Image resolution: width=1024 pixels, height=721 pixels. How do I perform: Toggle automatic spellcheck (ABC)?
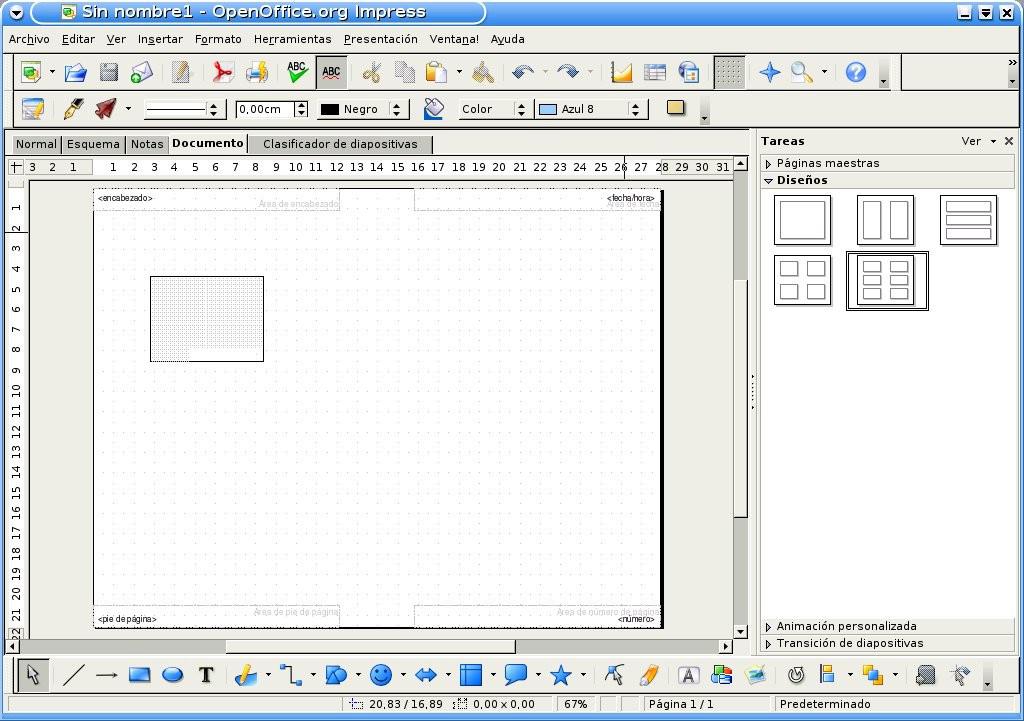click(331, 72)
